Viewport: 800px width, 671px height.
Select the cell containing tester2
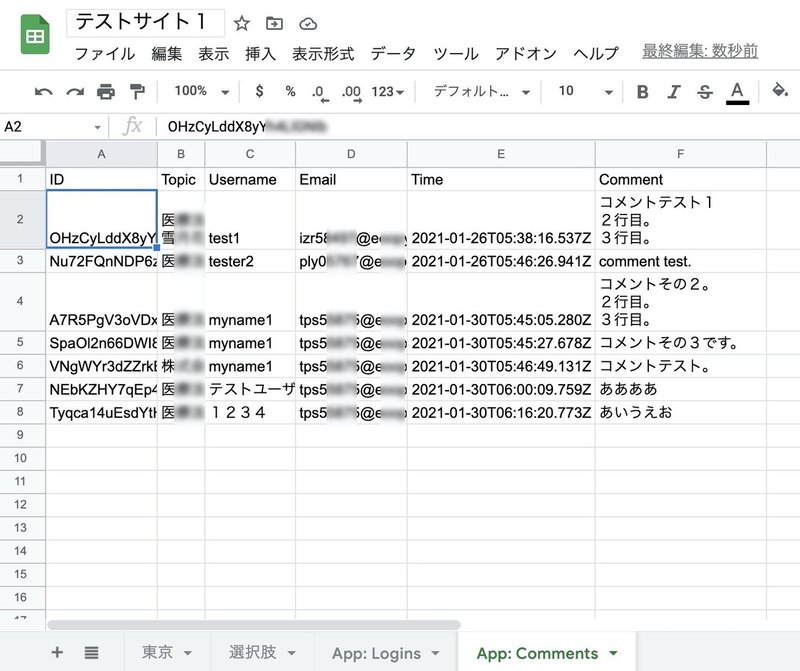coord(250,261)
